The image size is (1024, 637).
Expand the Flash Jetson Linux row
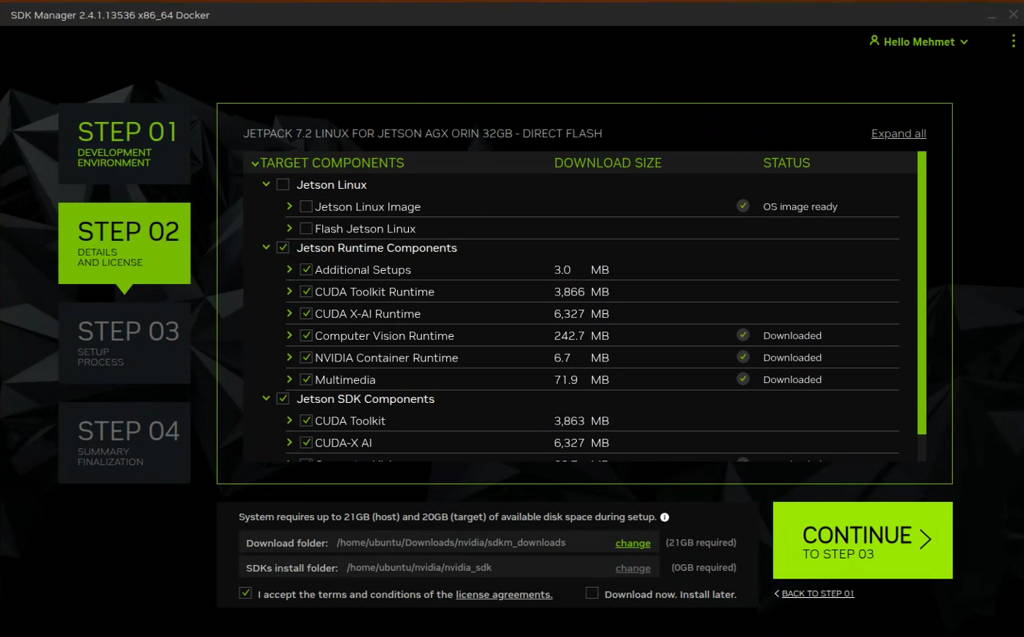[289, 228]
